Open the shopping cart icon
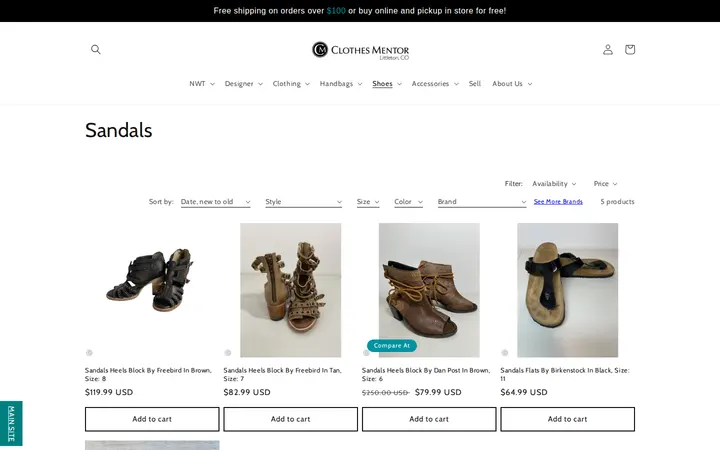Screen dimensions: 720x450 click(630, 49)
